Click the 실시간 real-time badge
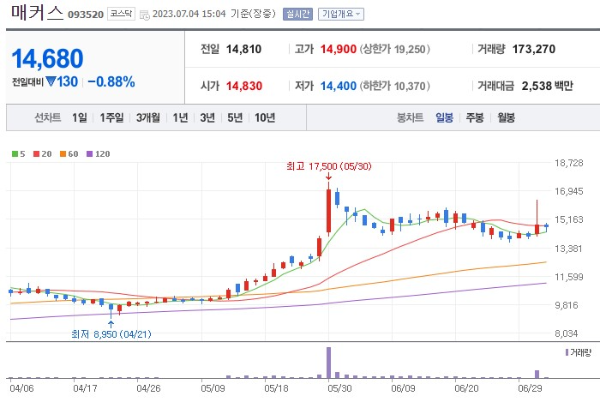 tap(298, 14)
